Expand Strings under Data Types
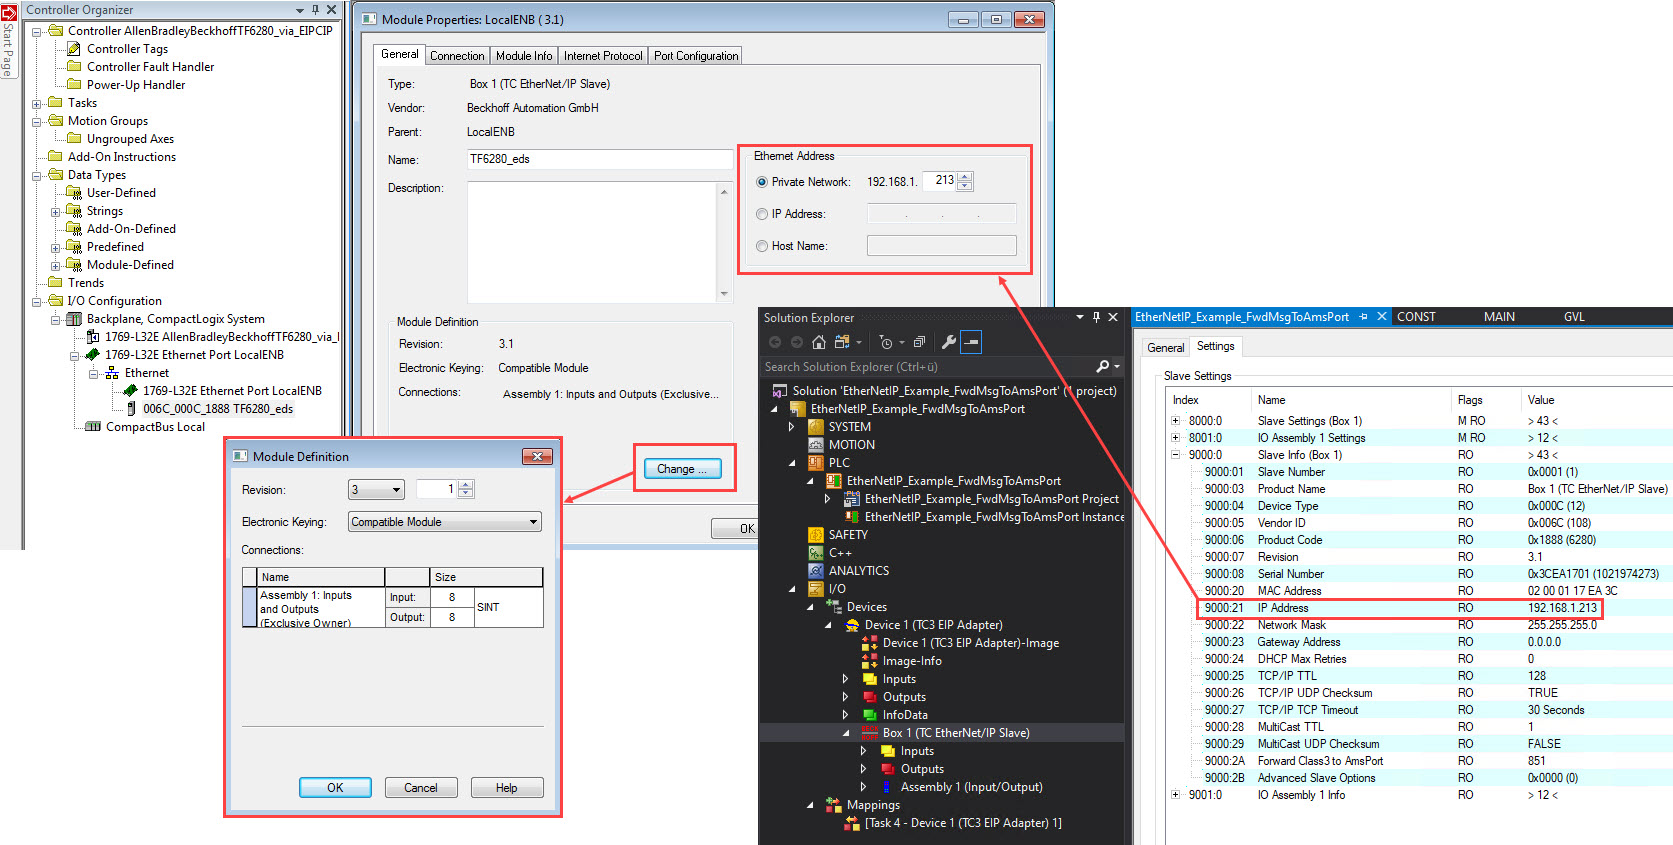The width and height of the screenshot is (1673, 845). (x=56, y=212)
